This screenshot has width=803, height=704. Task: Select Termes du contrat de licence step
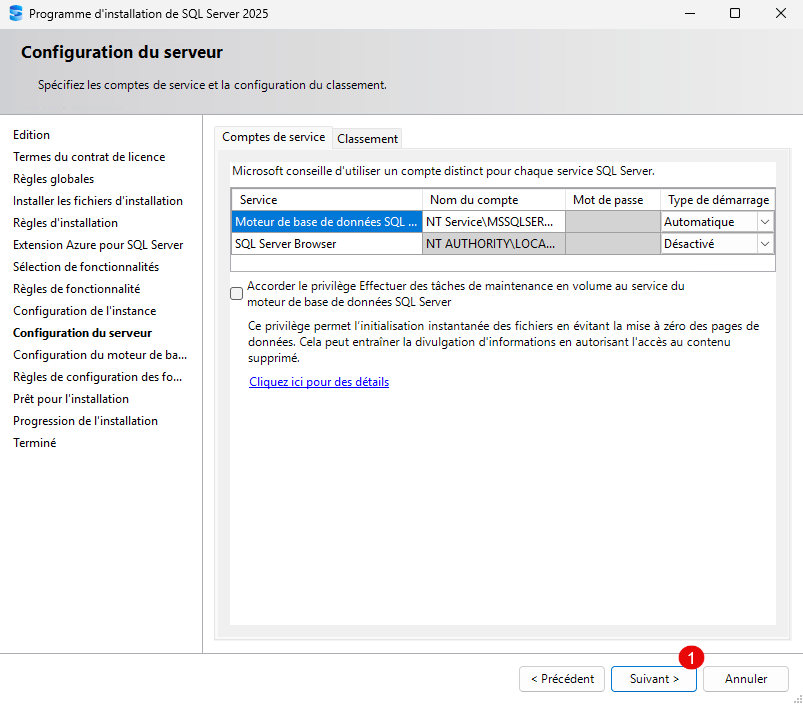pos(89,157)
